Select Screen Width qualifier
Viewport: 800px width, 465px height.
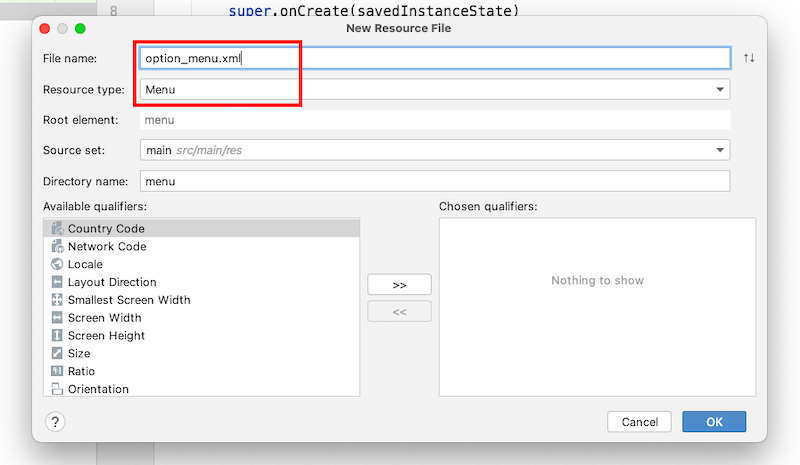[202, 317]
